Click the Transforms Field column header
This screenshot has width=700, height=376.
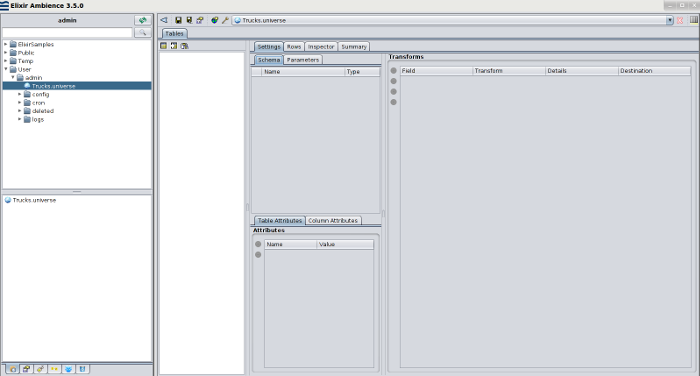pyautogui.click(x=436, y=71)
